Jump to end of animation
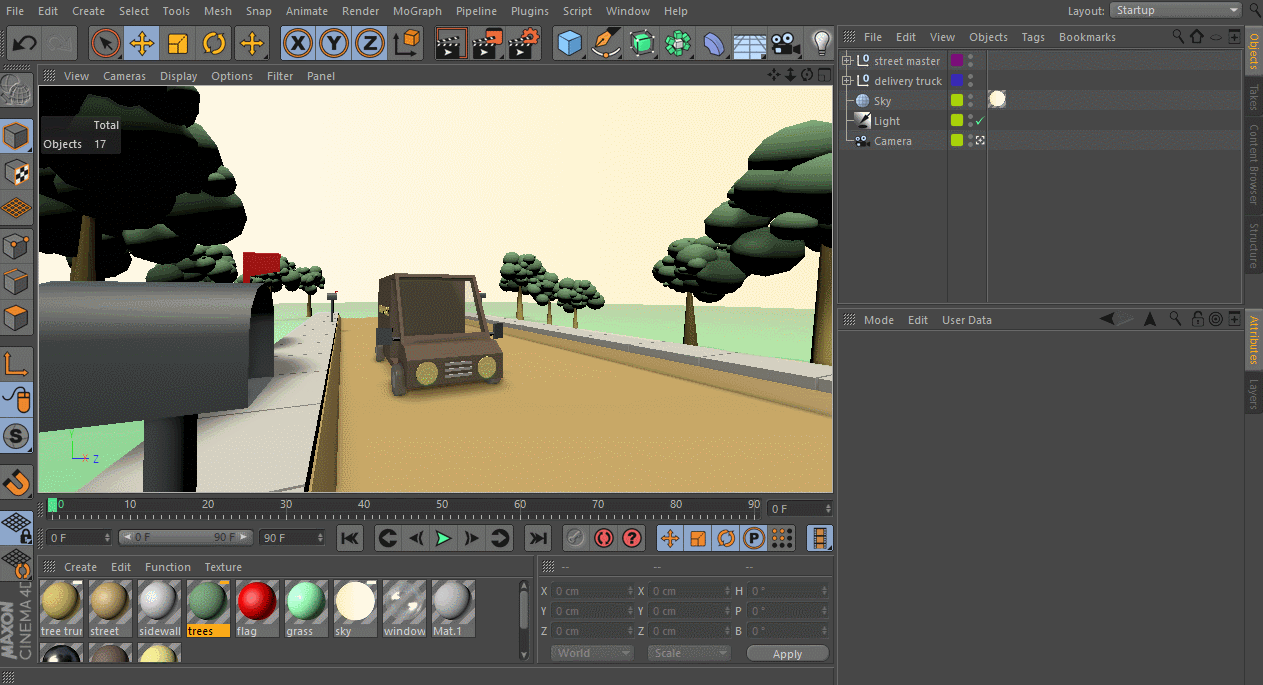The width and height of the screenshot is (1263, 685). [538, 538]
